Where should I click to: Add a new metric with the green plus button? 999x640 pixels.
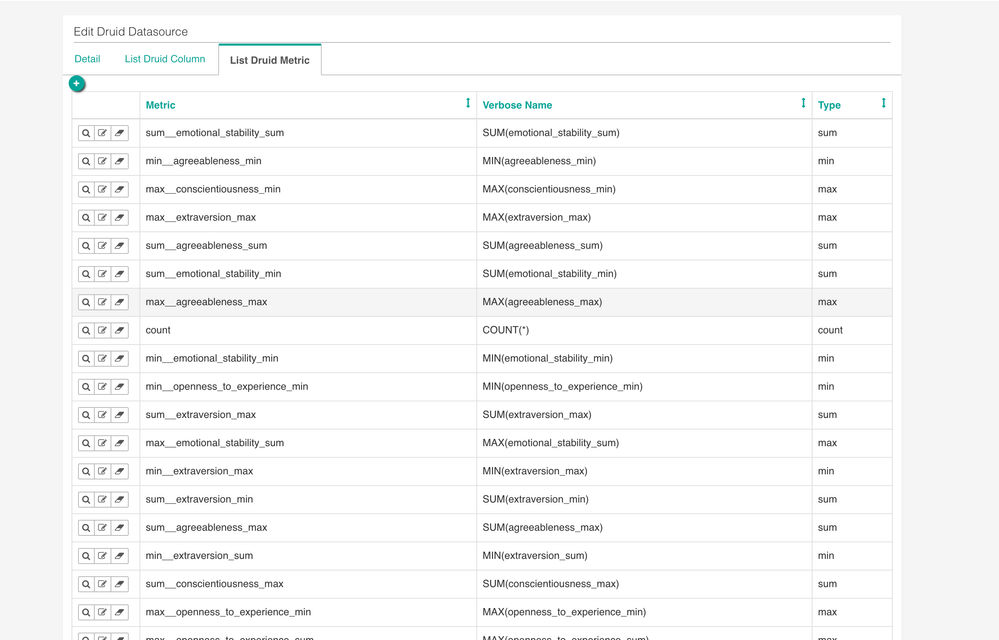tap(77, 83)
